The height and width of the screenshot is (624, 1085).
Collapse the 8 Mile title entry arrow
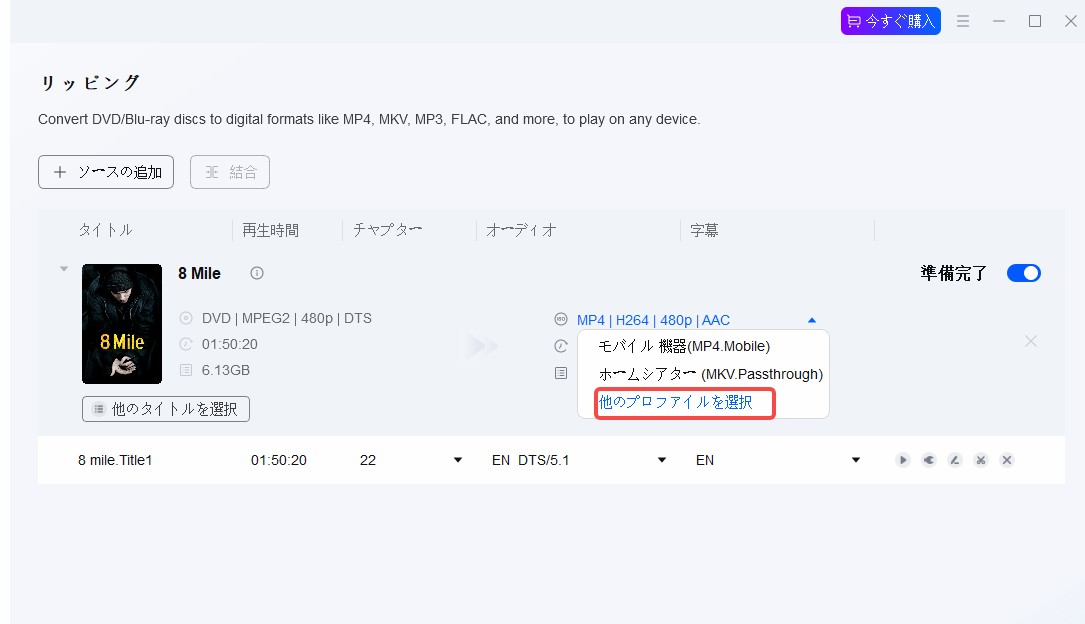point(64,268)
